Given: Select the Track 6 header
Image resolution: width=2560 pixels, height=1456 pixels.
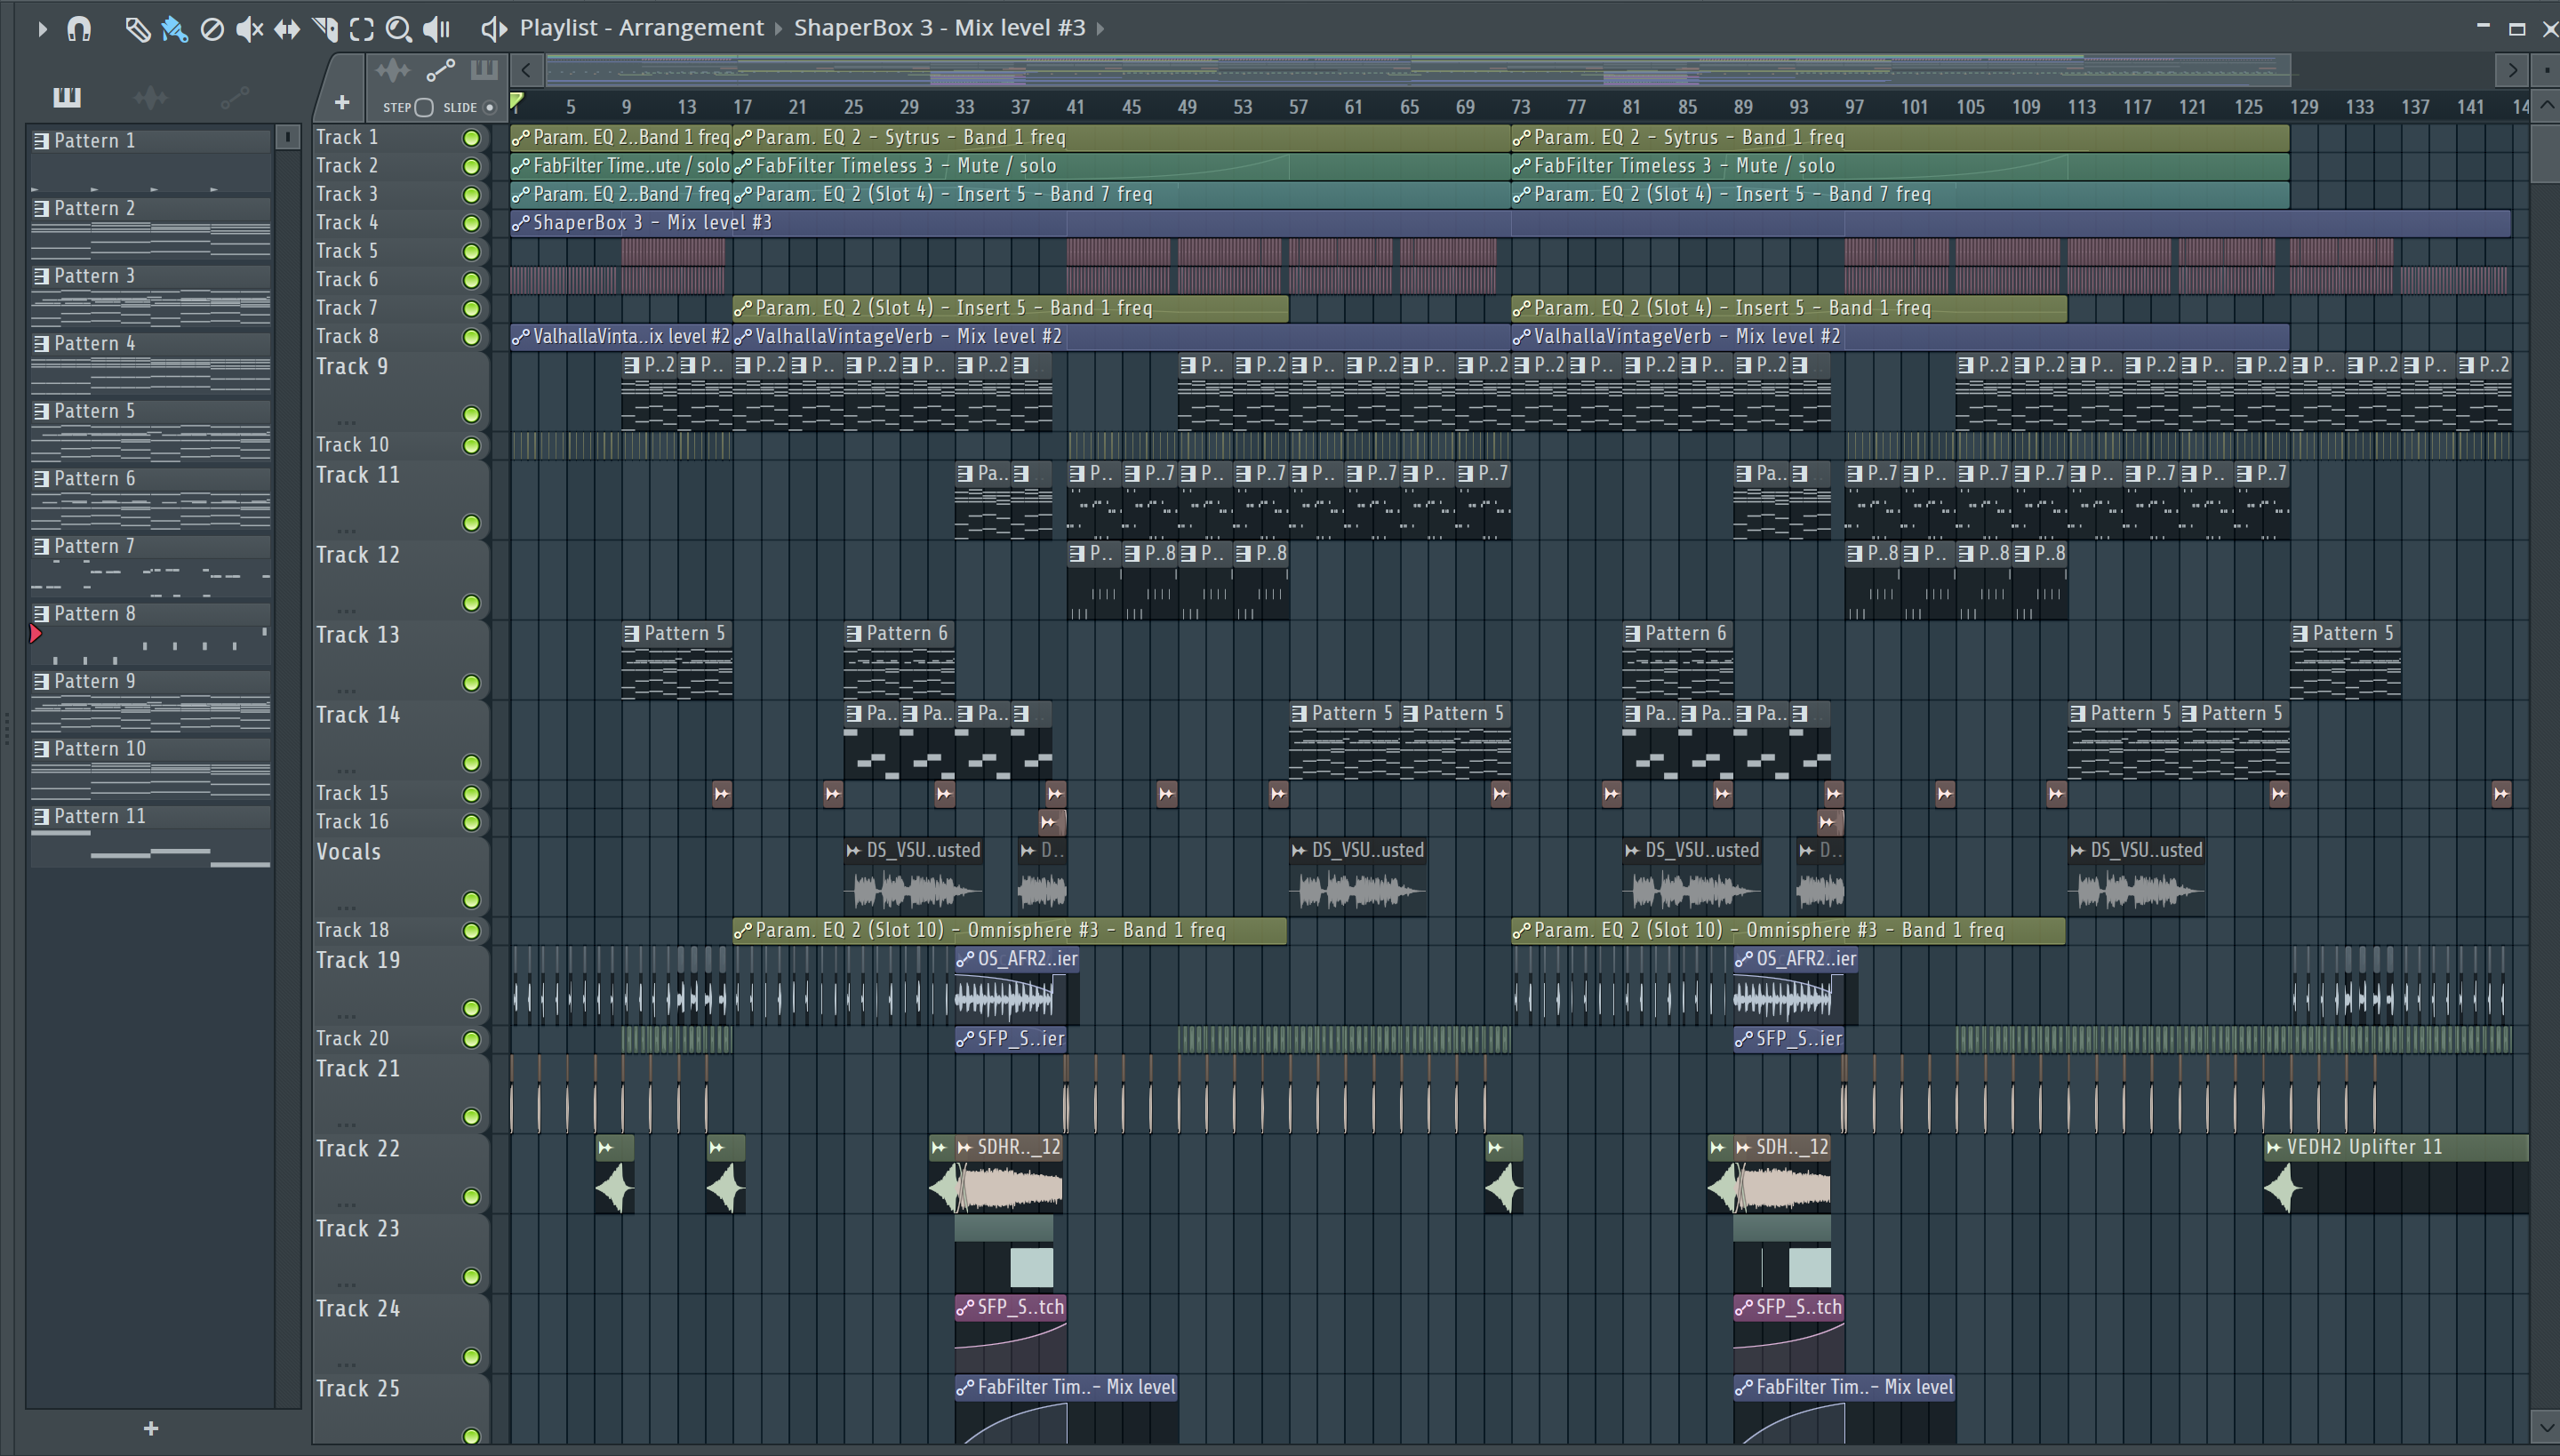Looking at the screenshot, I should (400, 280).
